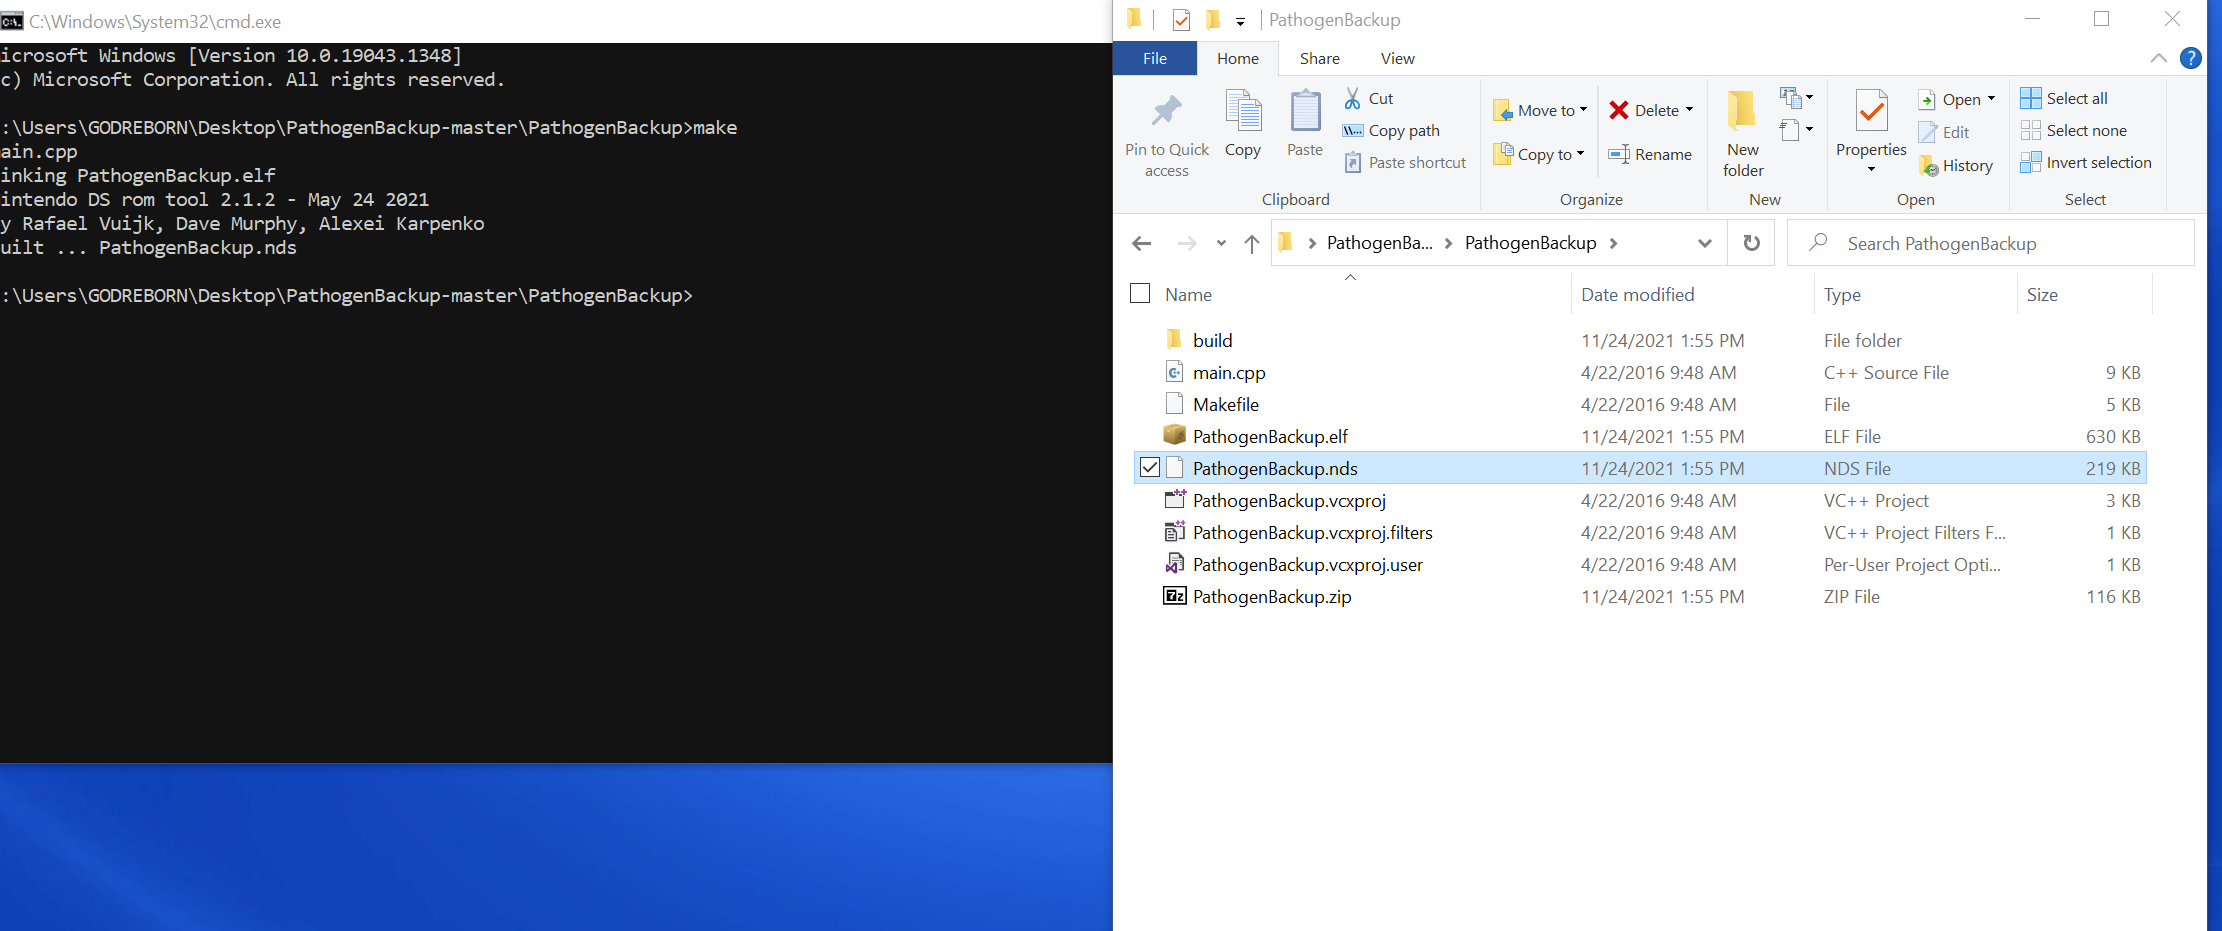Sort files by Name column header
Image resolution: width=2222 pixels, height=931 pixels.
(1188, 294)
